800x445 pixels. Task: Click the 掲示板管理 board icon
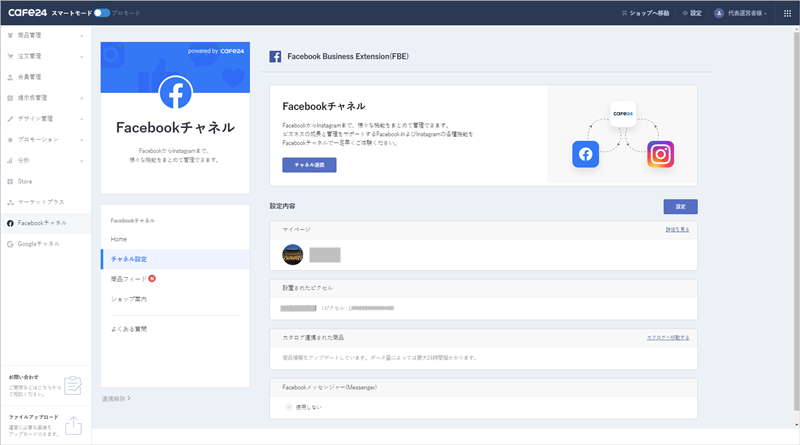coord(10,98)
